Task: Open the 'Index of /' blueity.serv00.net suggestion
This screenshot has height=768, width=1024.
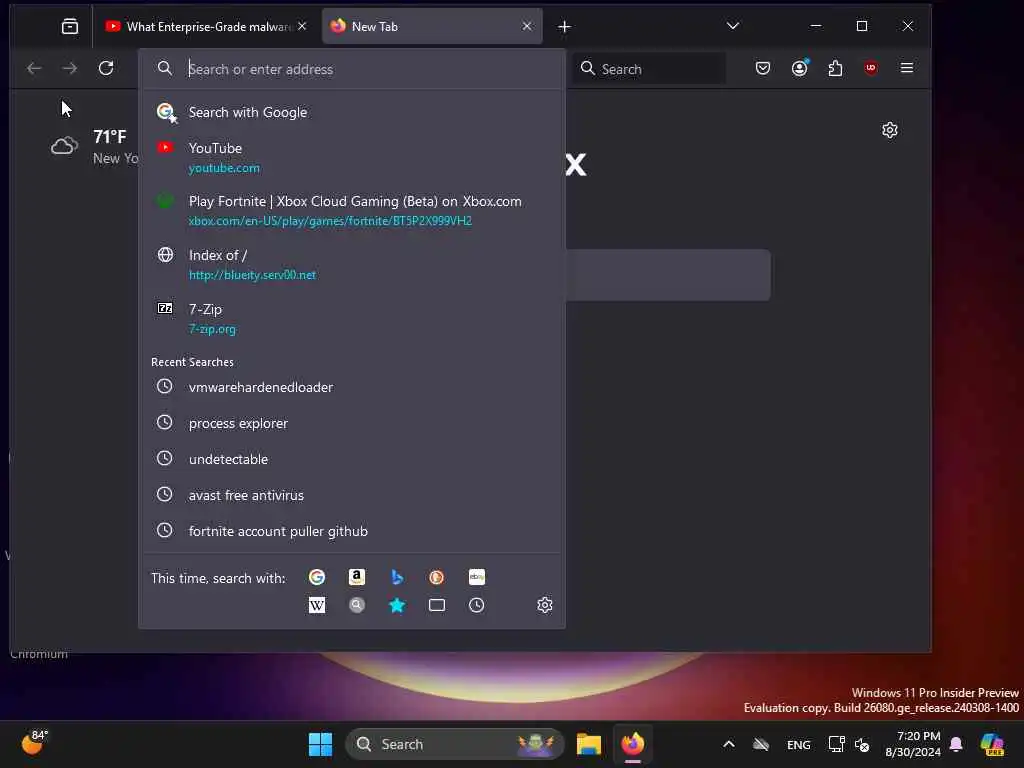Action: coord(352,264)
